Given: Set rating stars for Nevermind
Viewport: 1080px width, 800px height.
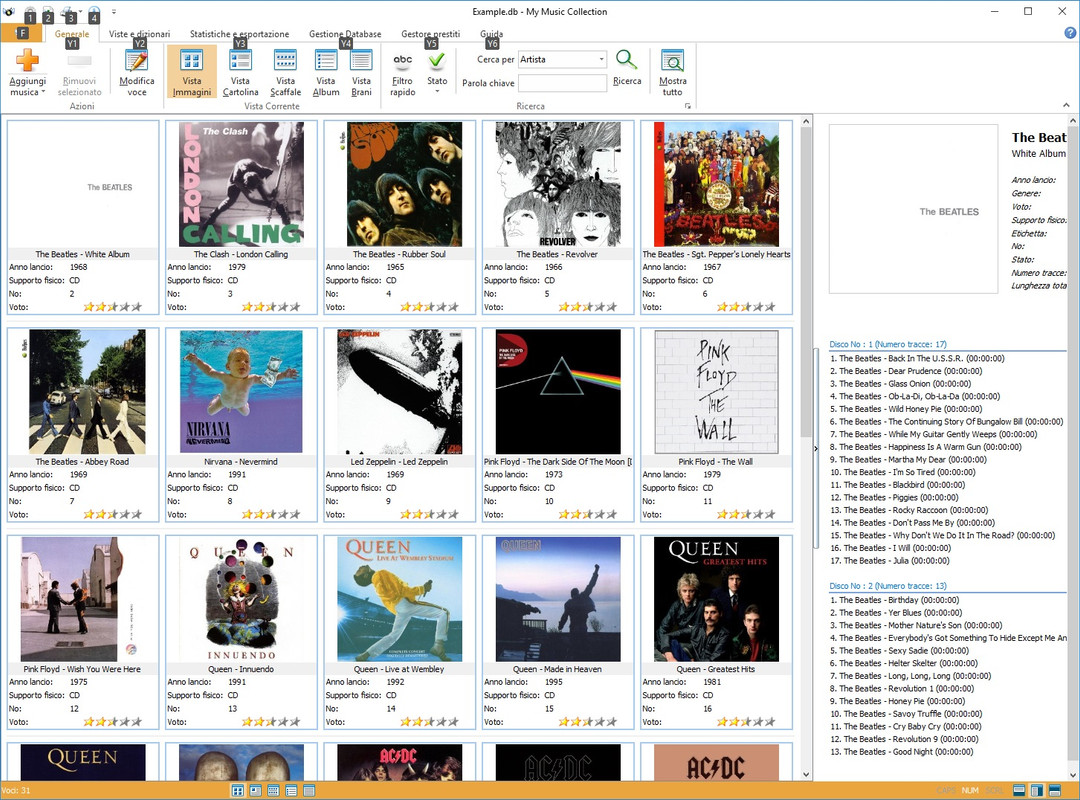Looking at the screenshot, I should (x=271, y=514).
